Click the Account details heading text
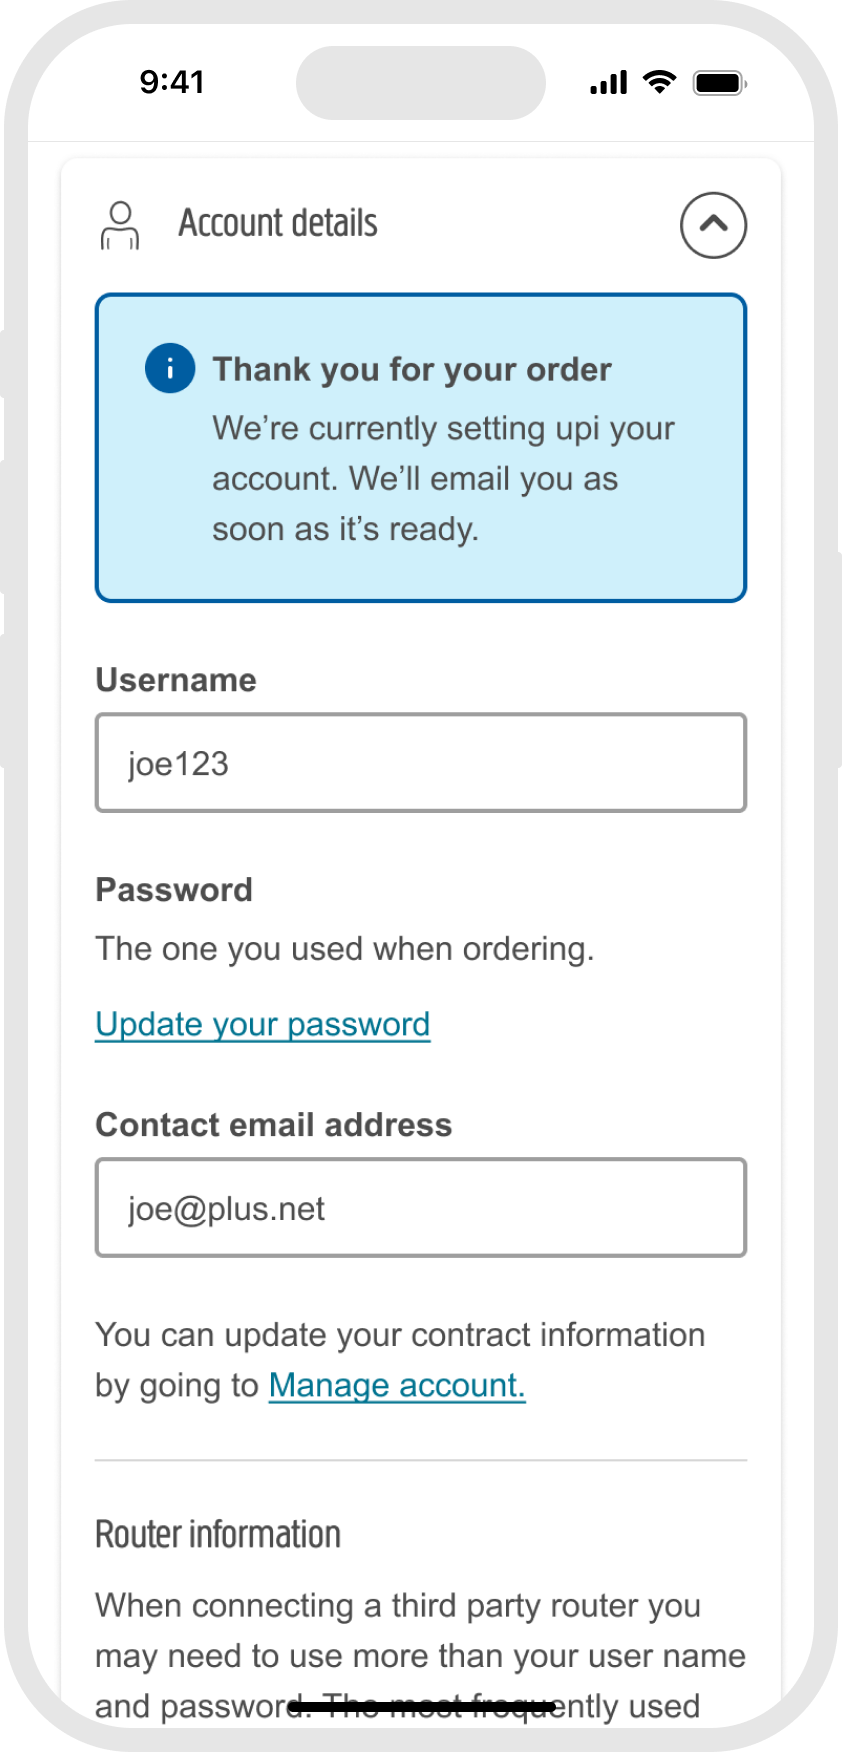Screen dimensions: 842x1752 coord(278,223)
